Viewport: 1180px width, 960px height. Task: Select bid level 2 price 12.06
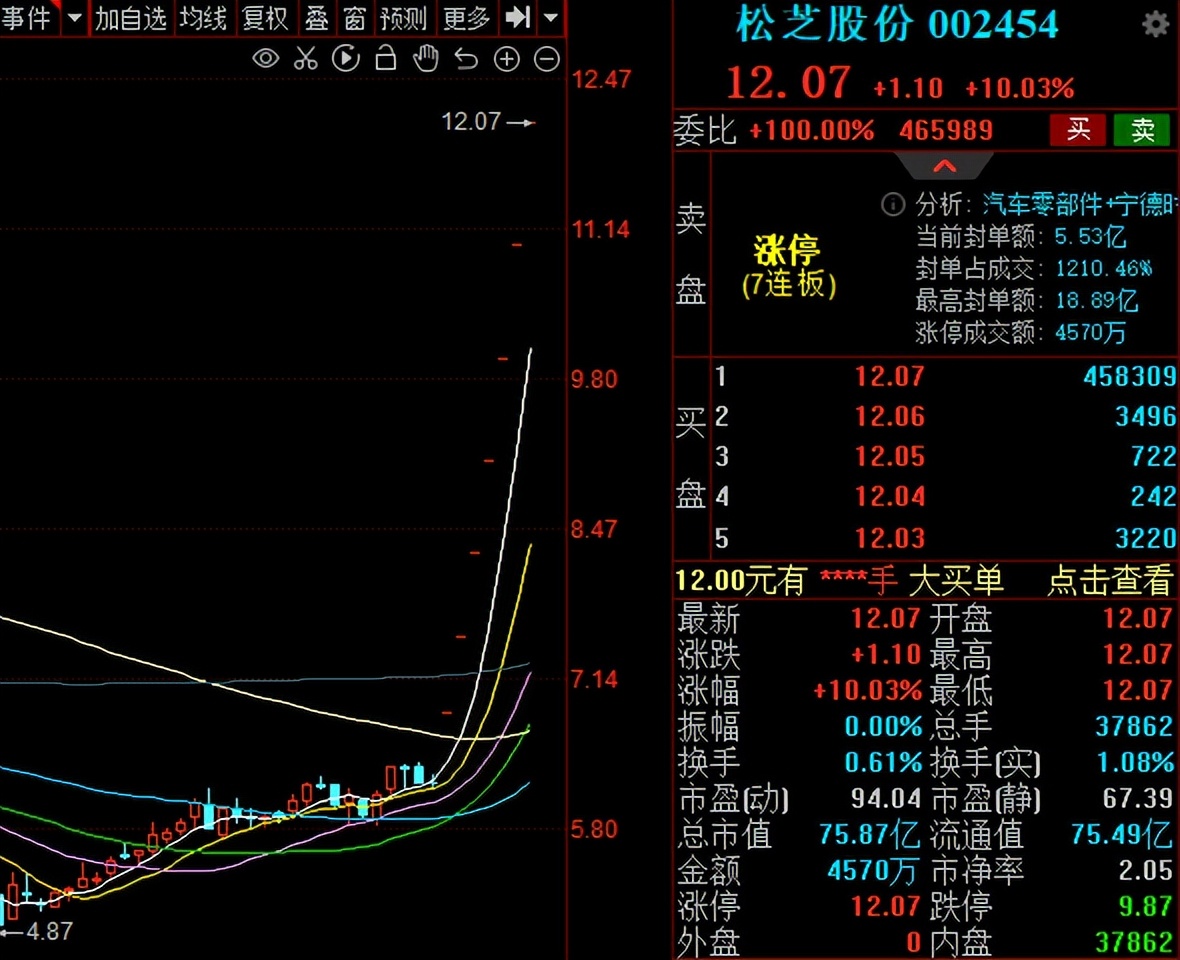(x=890, y=416)
